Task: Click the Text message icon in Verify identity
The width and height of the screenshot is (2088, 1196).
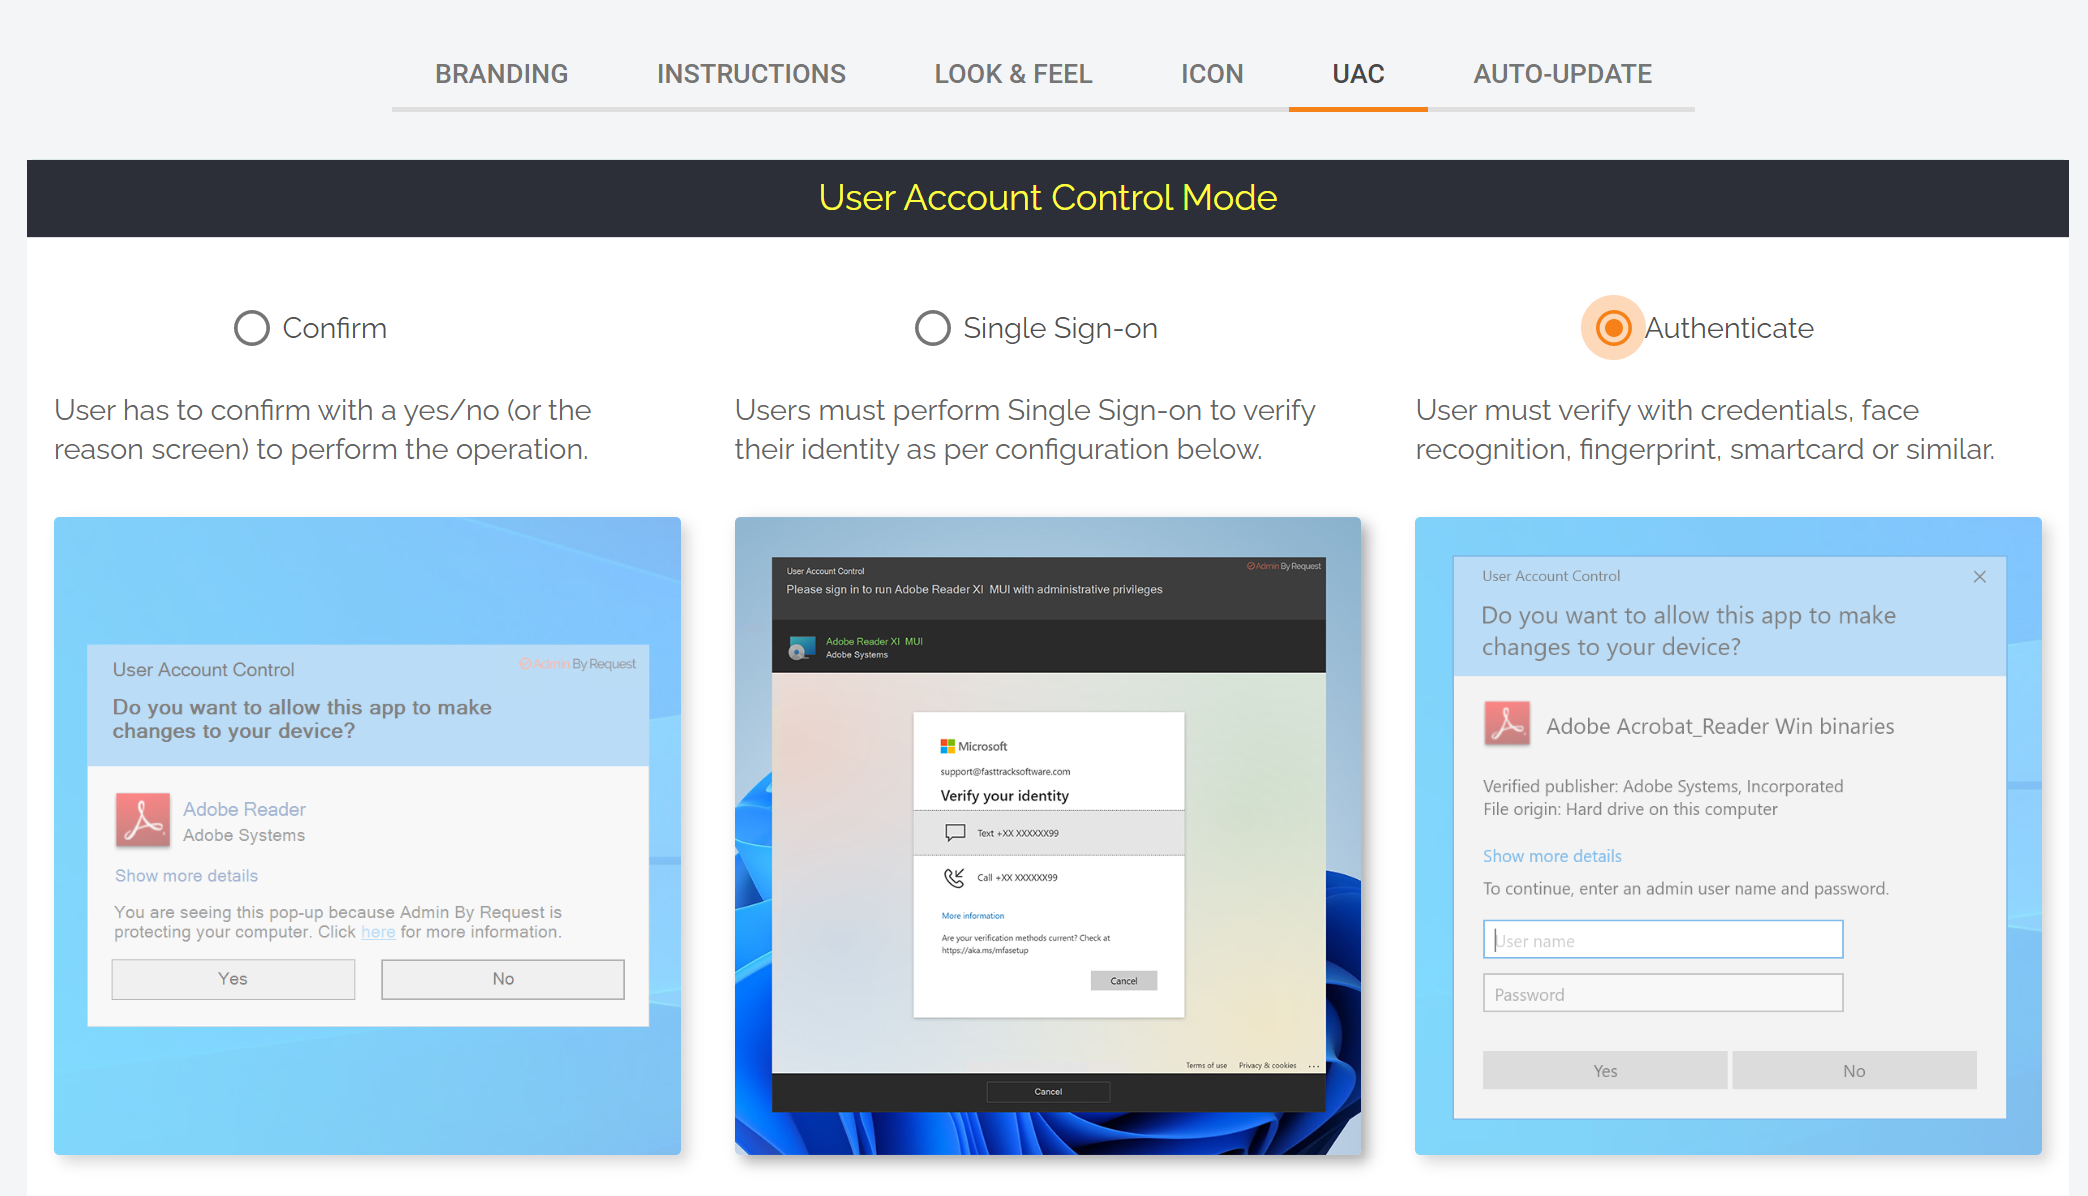Action: coord(955,832)
